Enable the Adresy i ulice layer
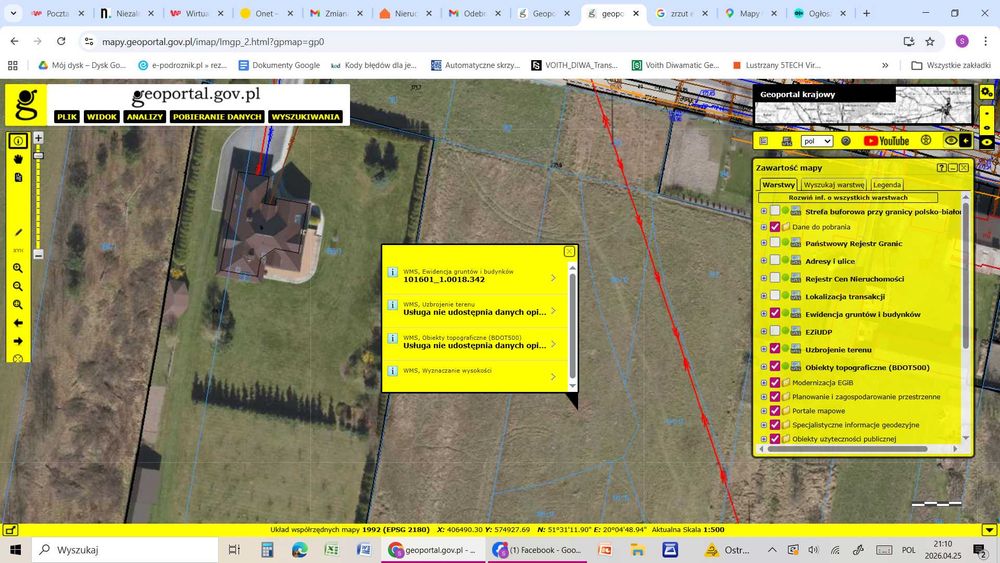 [x=775, y=260]
